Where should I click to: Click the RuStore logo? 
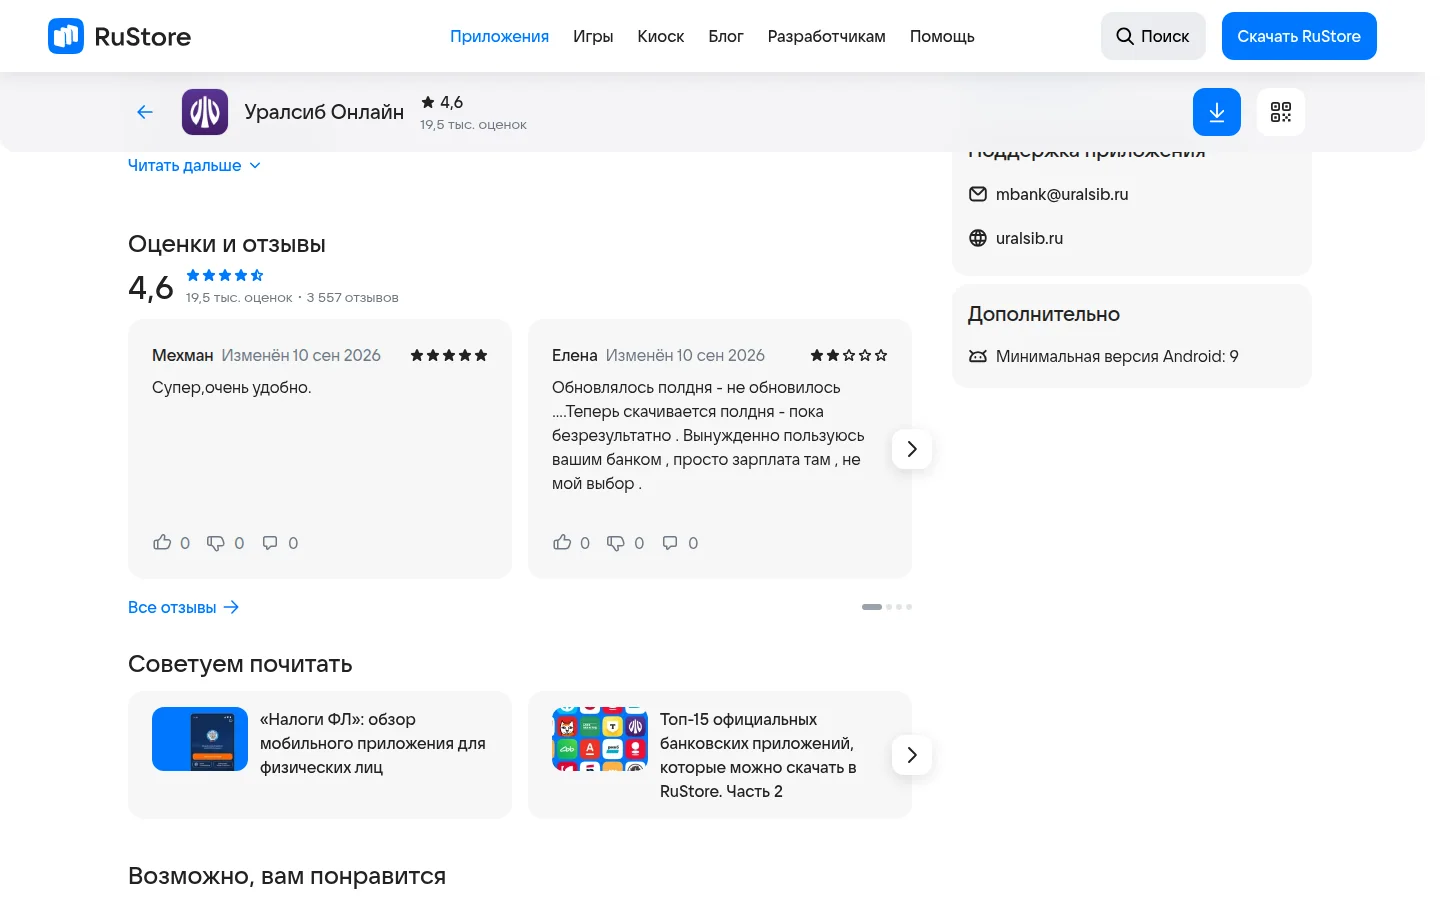(120, 36)
